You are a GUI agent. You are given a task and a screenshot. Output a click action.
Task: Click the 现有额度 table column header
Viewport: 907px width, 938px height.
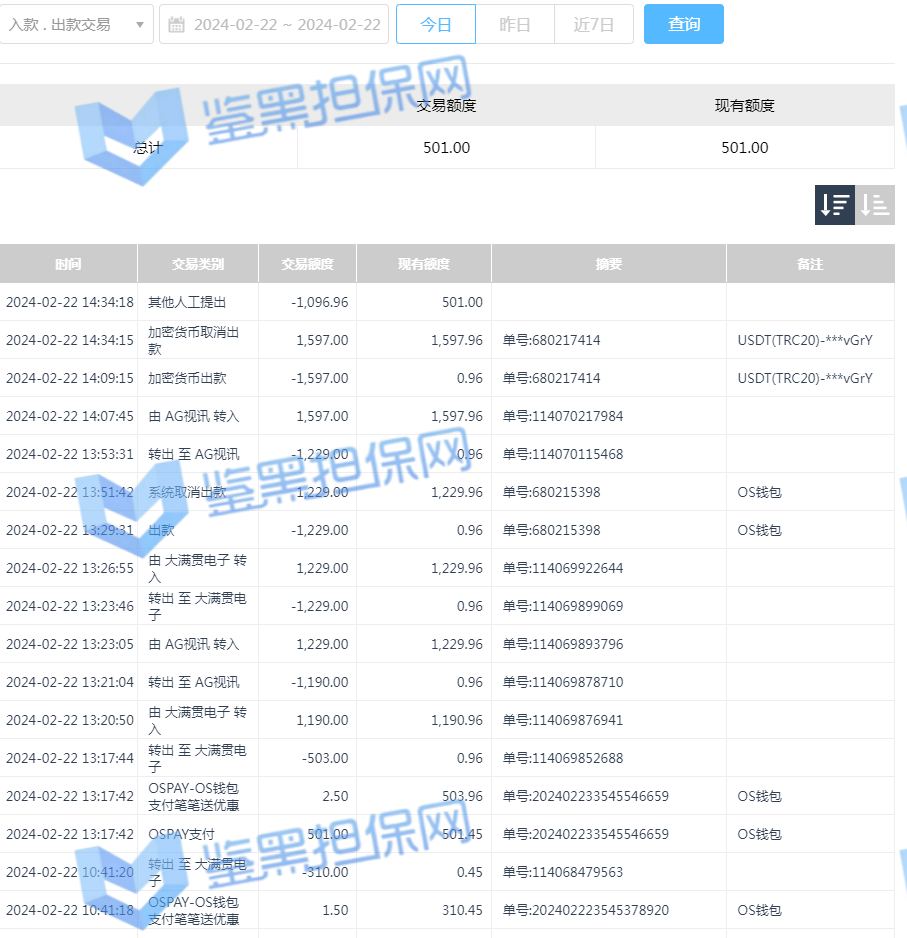point(423,264)
